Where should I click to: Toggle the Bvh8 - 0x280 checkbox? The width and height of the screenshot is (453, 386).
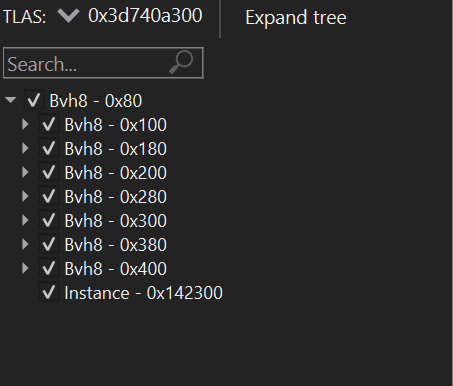tap(49, 196)
